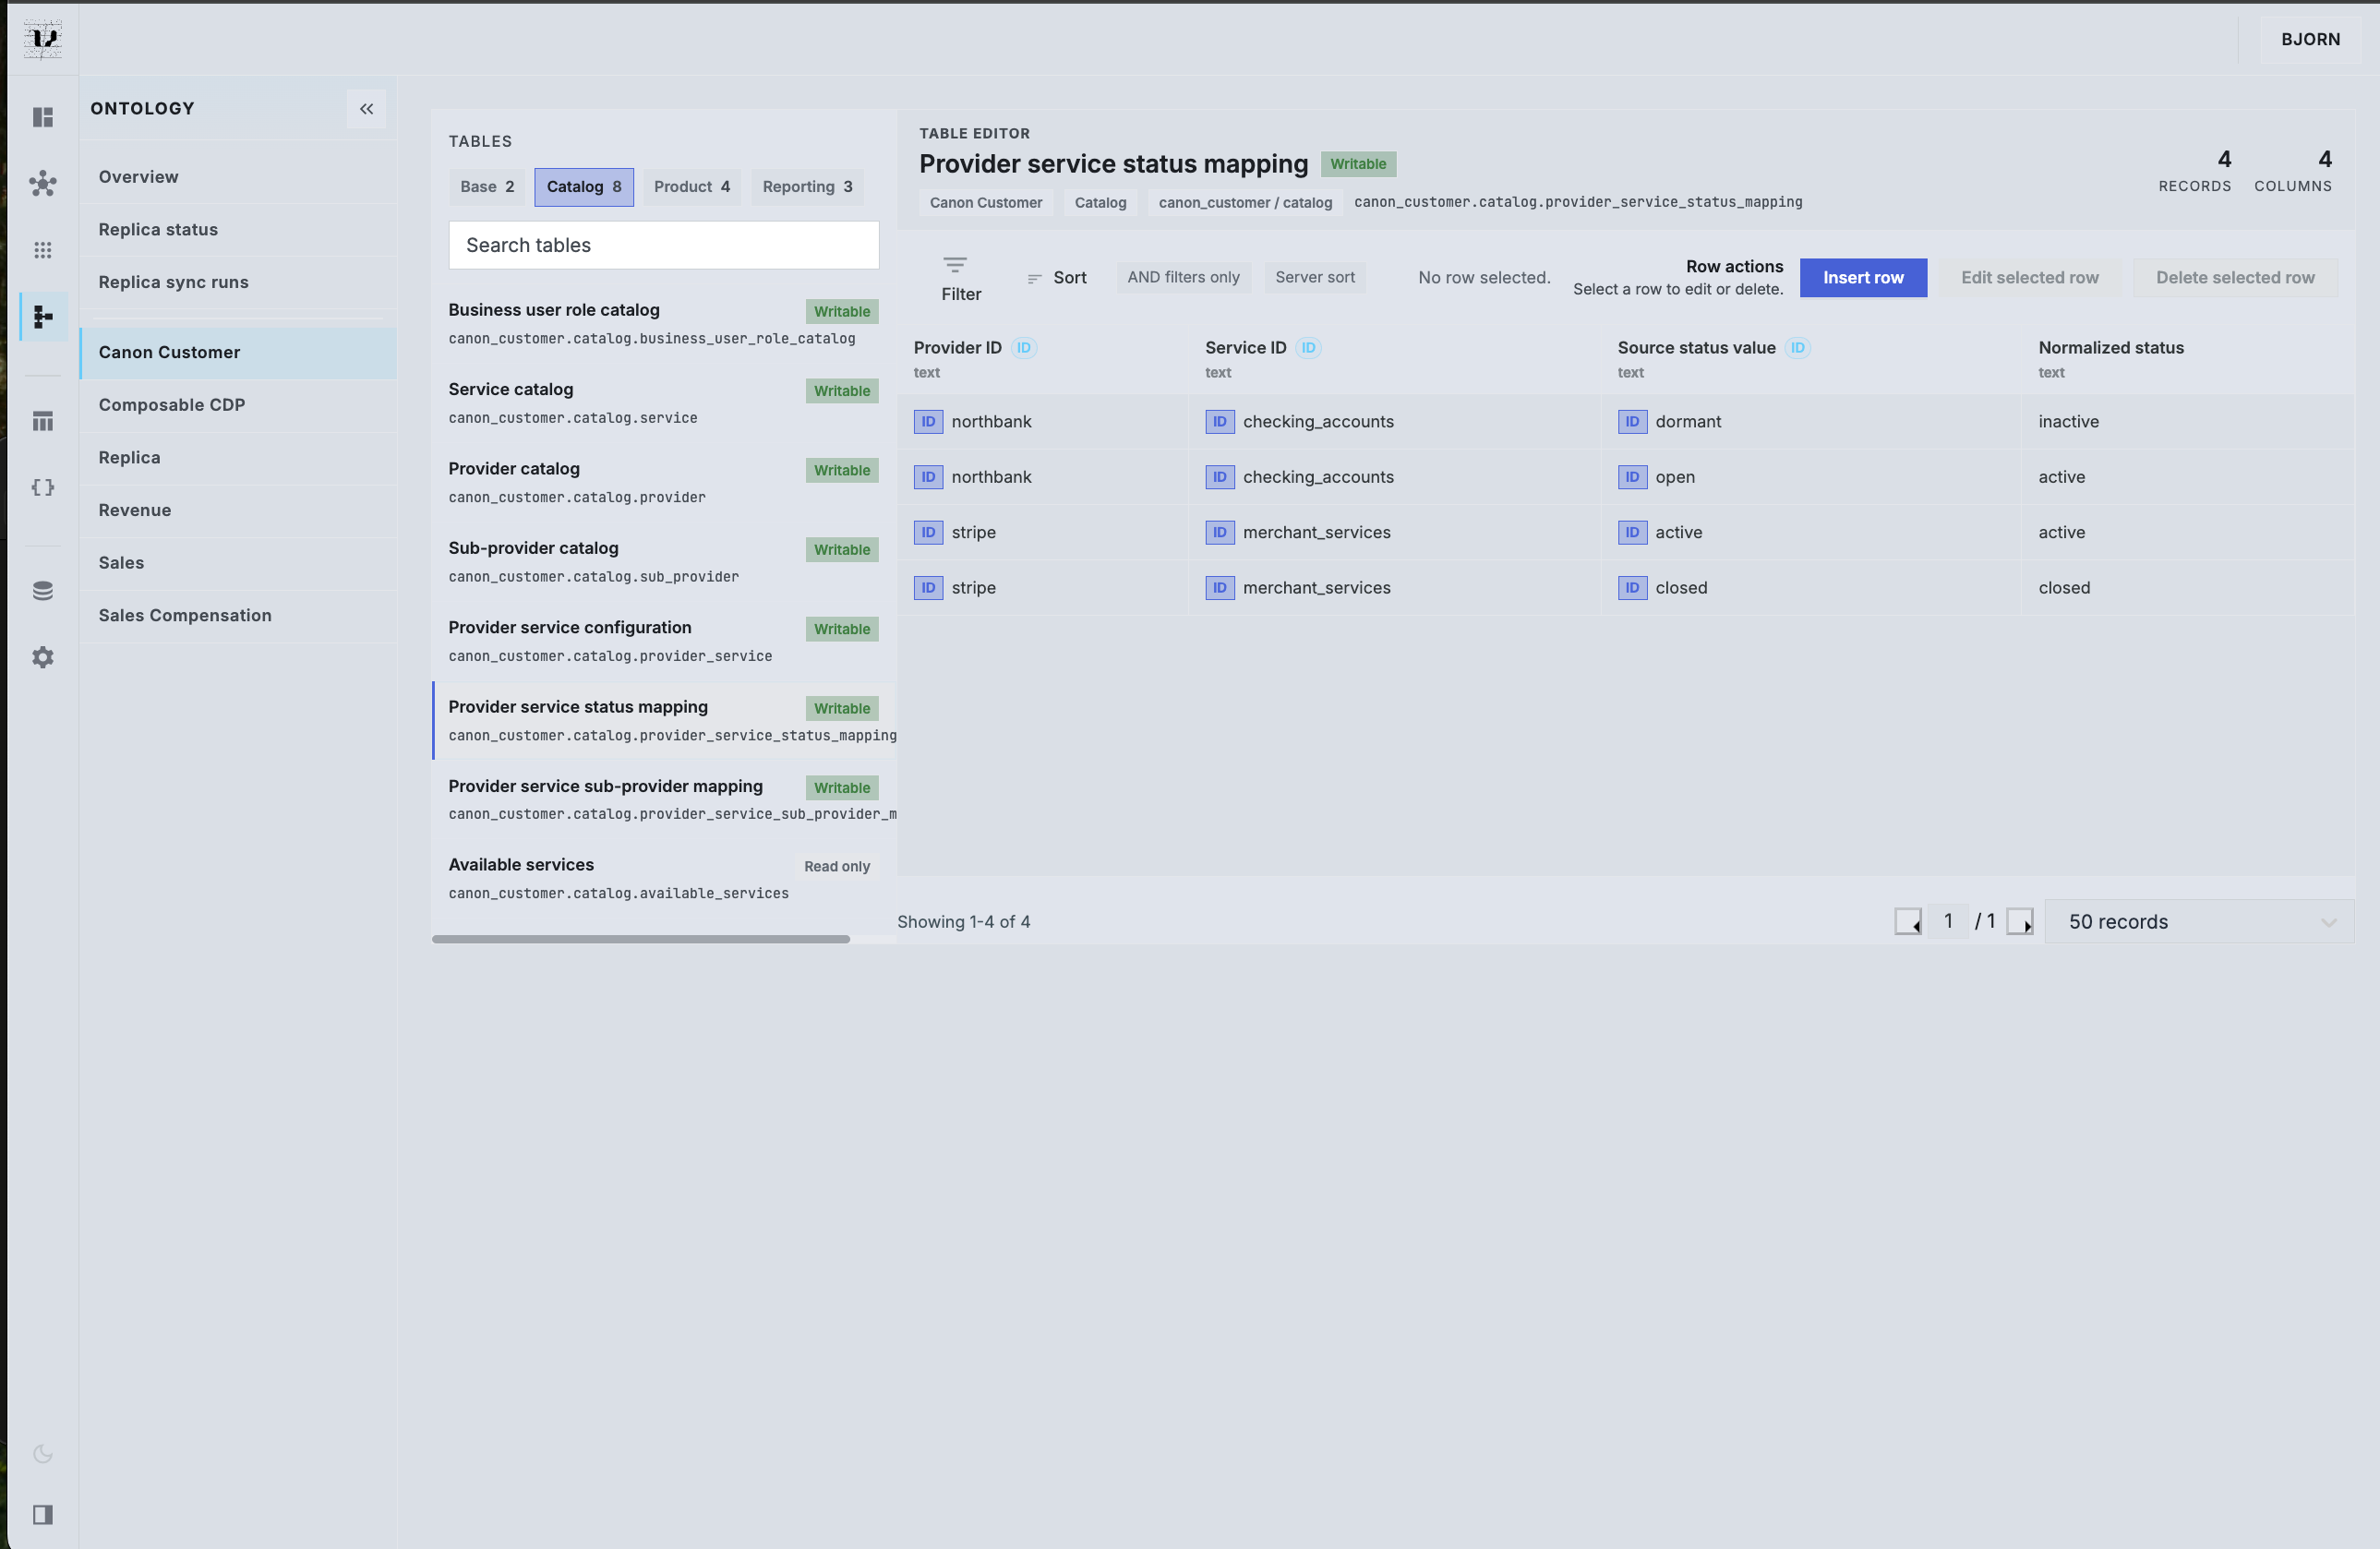Switch to the Product tables tab
2380x1549 pixels.
691,186
